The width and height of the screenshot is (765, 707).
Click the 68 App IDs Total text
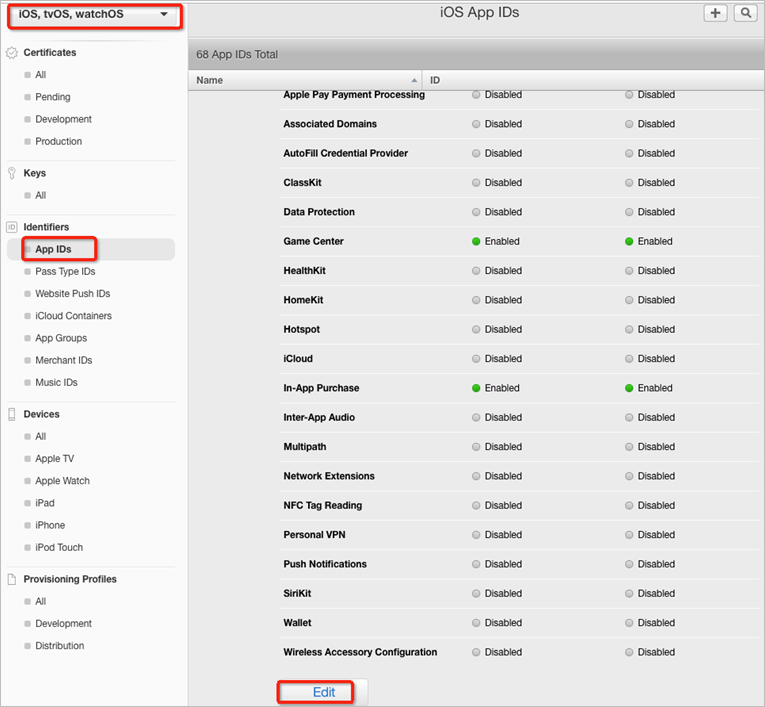tap(237, 55)
